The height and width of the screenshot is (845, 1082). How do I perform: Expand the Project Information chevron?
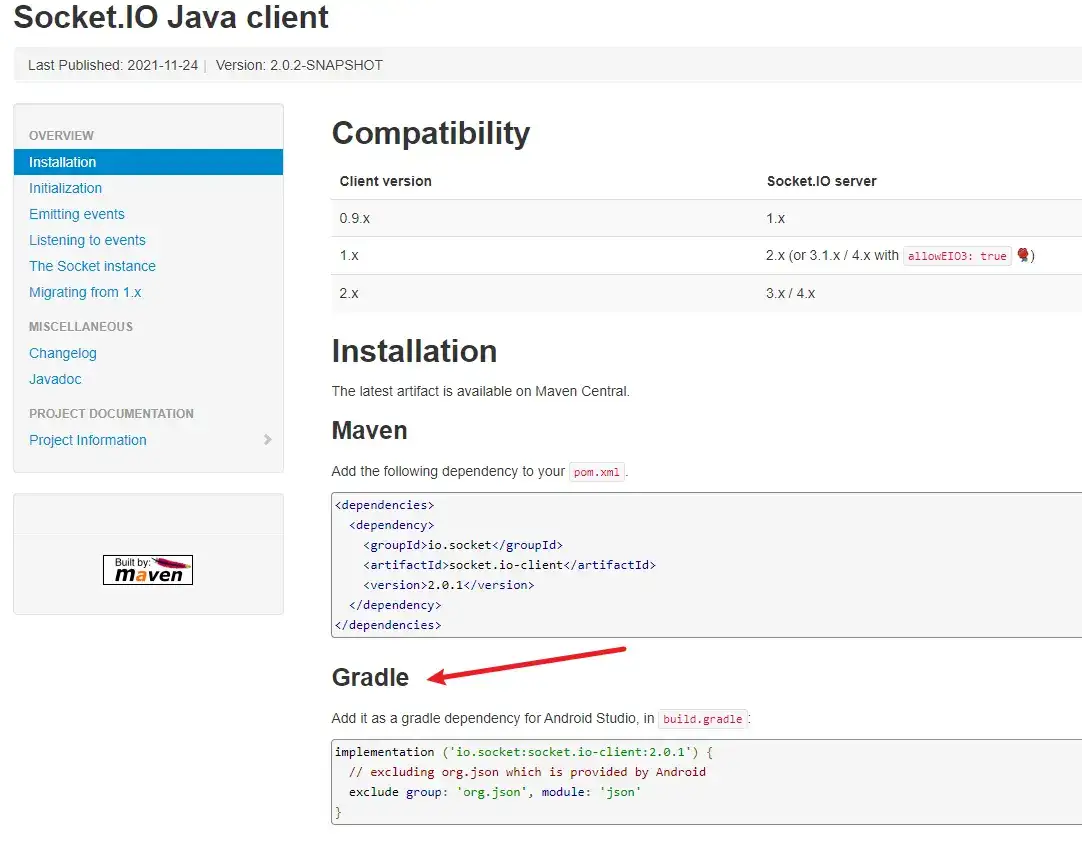coord(268,439)
